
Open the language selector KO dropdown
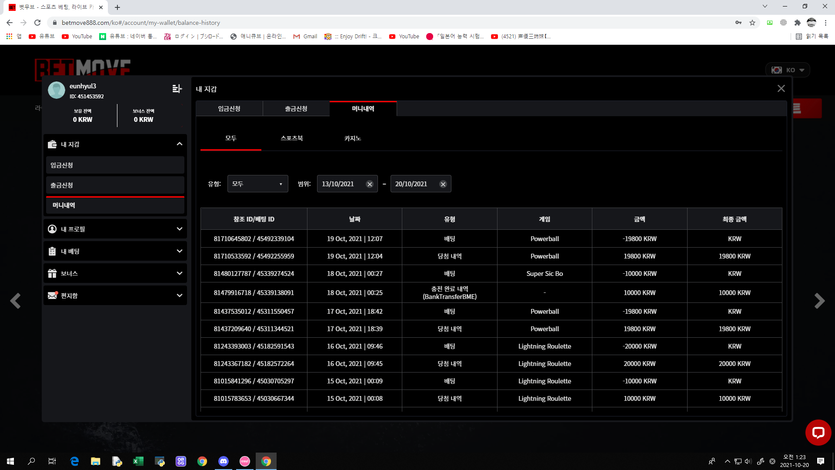pos(788,70)
